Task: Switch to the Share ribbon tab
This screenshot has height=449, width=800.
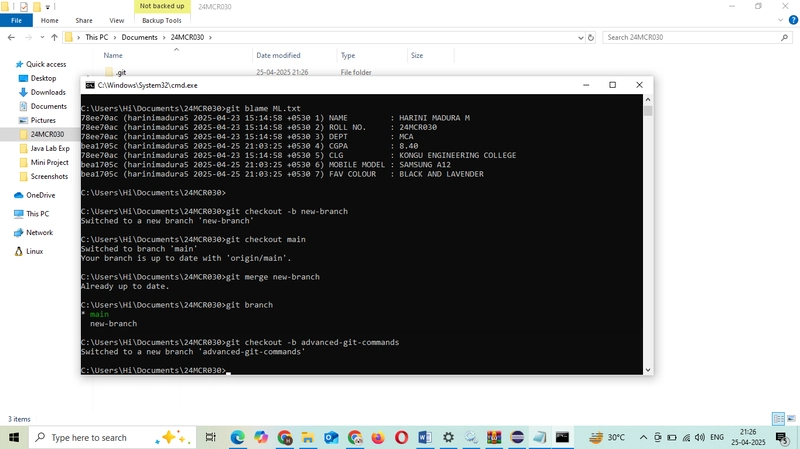Action: tap(84, 20)
